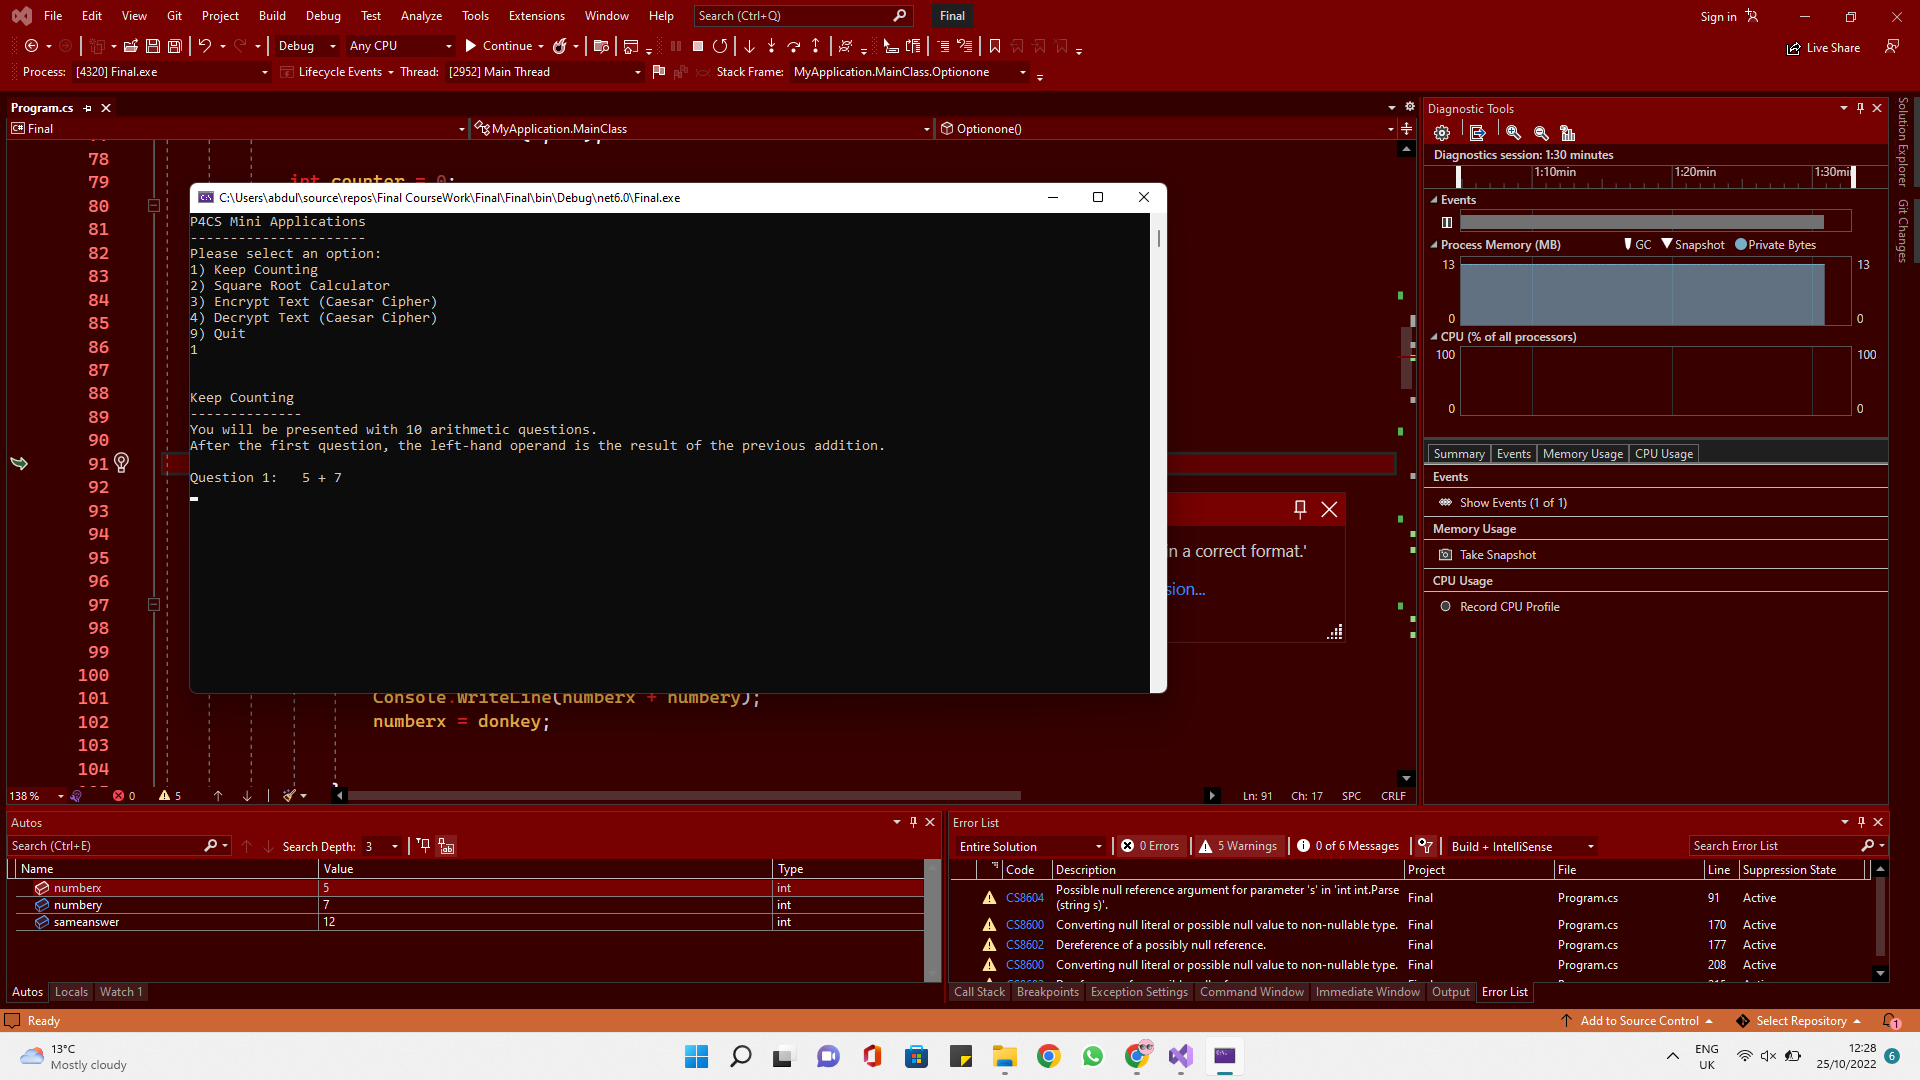Screen dimensions: 1920x1080
Task: Click Zoom In icon in Diagnostic Tools
Action: click(x=1513, y=133)
